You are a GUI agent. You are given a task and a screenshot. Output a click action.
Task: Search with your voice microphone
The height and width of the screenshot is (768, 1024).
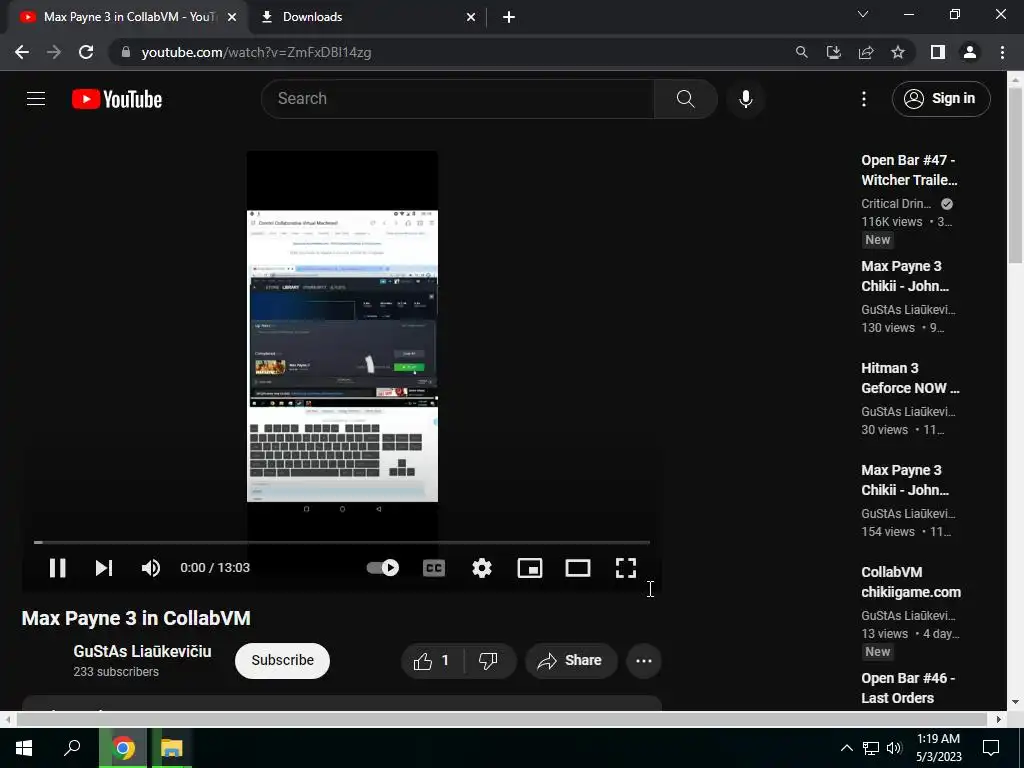pyautogui.click(x=746, y=99)
